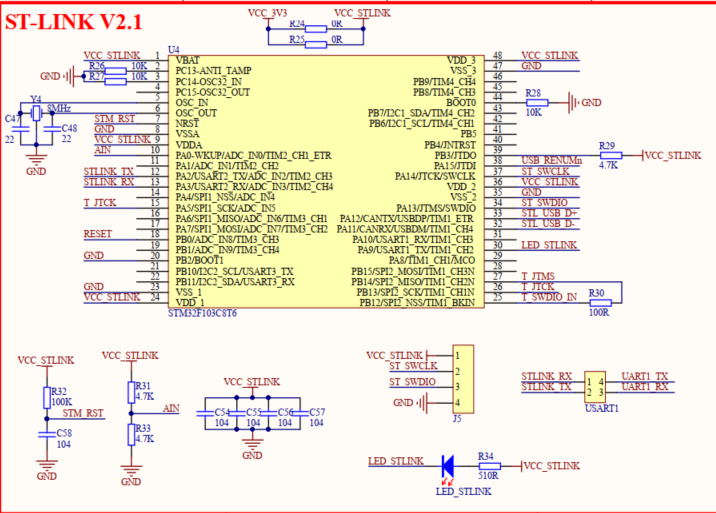716x513 pixels.
Task: Click the T_JTMS net label
Action: (538, 276)
